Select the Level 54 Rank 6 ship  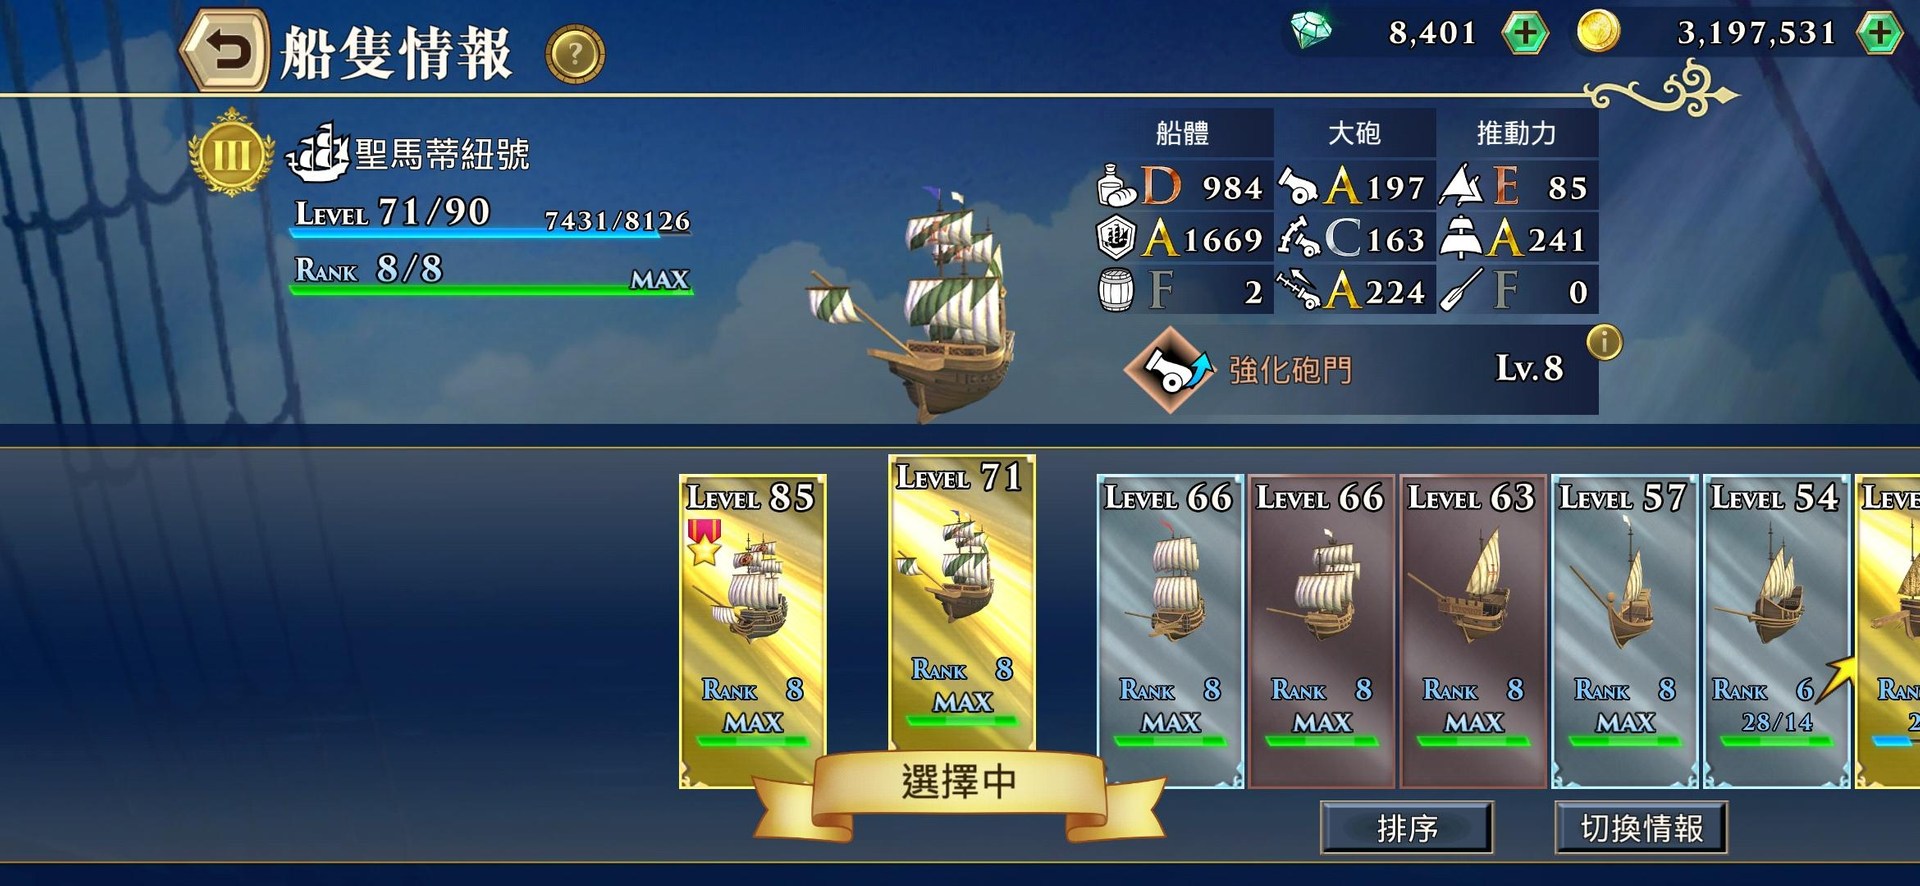coord(1776,631)
